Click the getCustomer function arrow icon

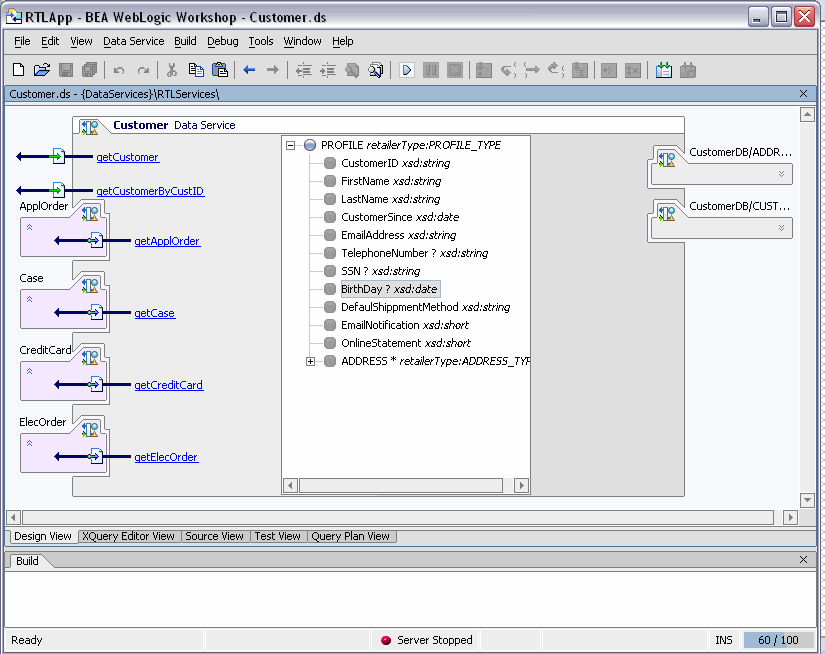pos(57,157)
